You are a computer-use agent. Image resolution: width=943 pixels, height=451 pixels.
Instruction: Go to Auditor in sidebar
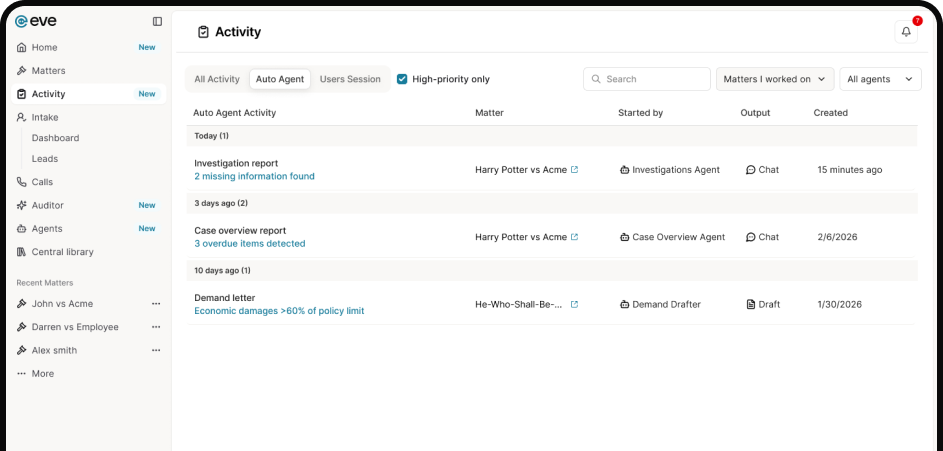(47, 205)
